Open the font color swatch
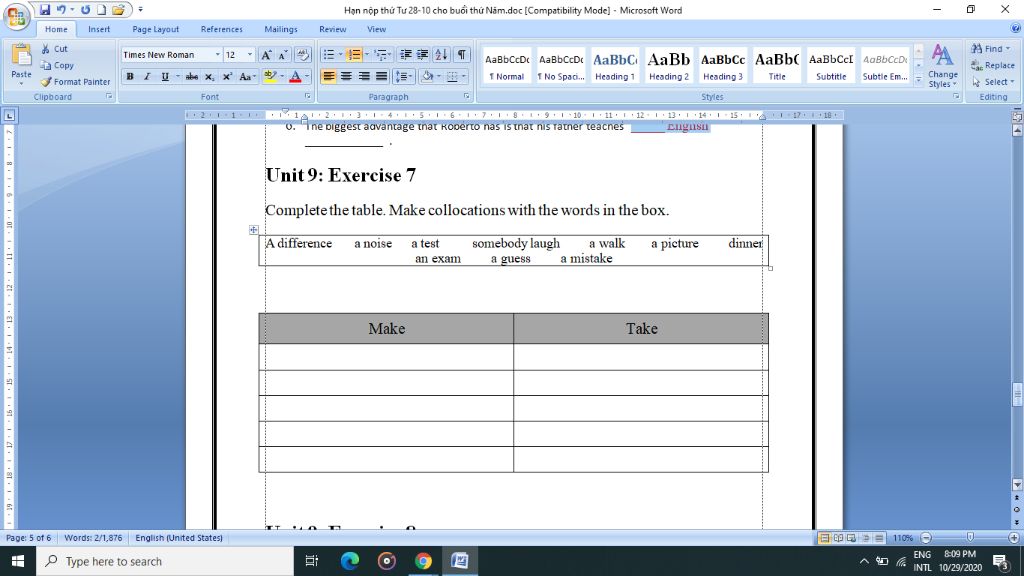 point(295,76)
